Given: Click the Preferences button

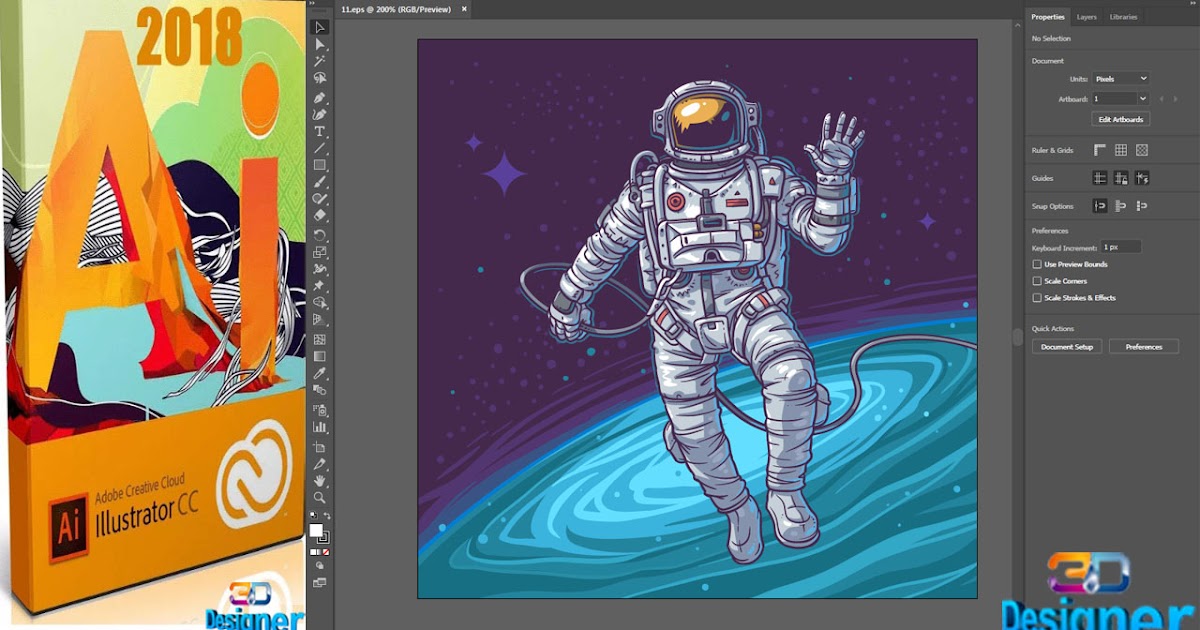Looking at the screenshot, I should click(1144, 348).
